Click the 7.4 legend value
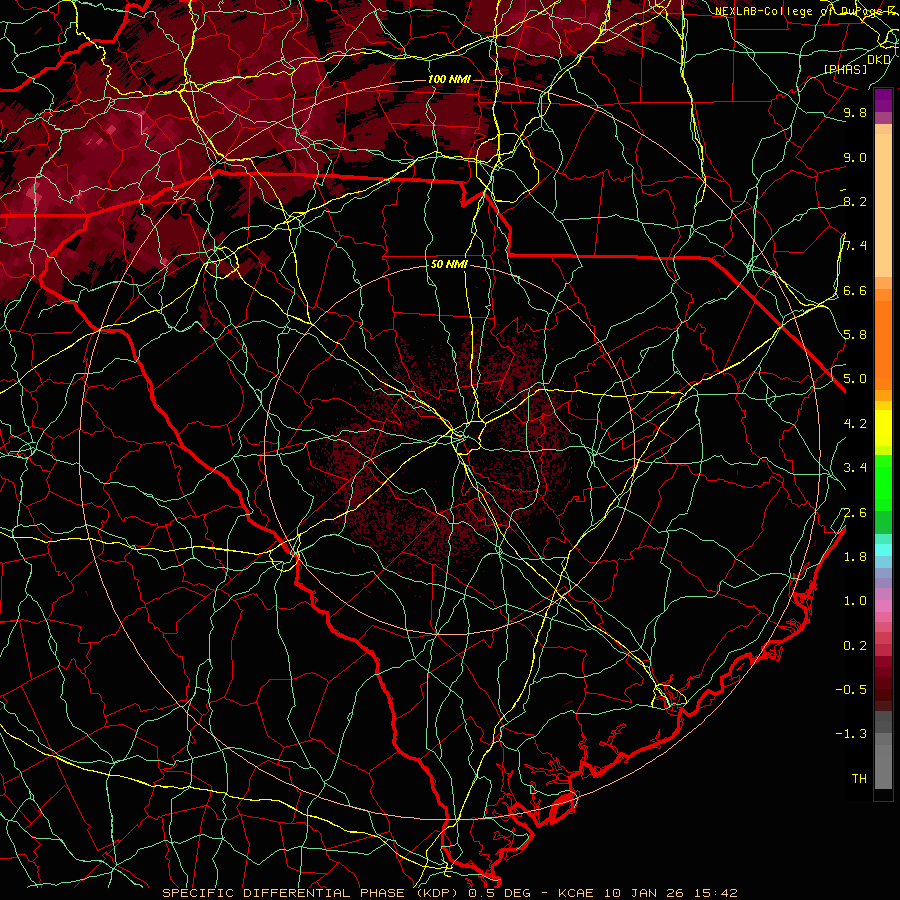This screenshot has height=900, width=900. point(855,246)
